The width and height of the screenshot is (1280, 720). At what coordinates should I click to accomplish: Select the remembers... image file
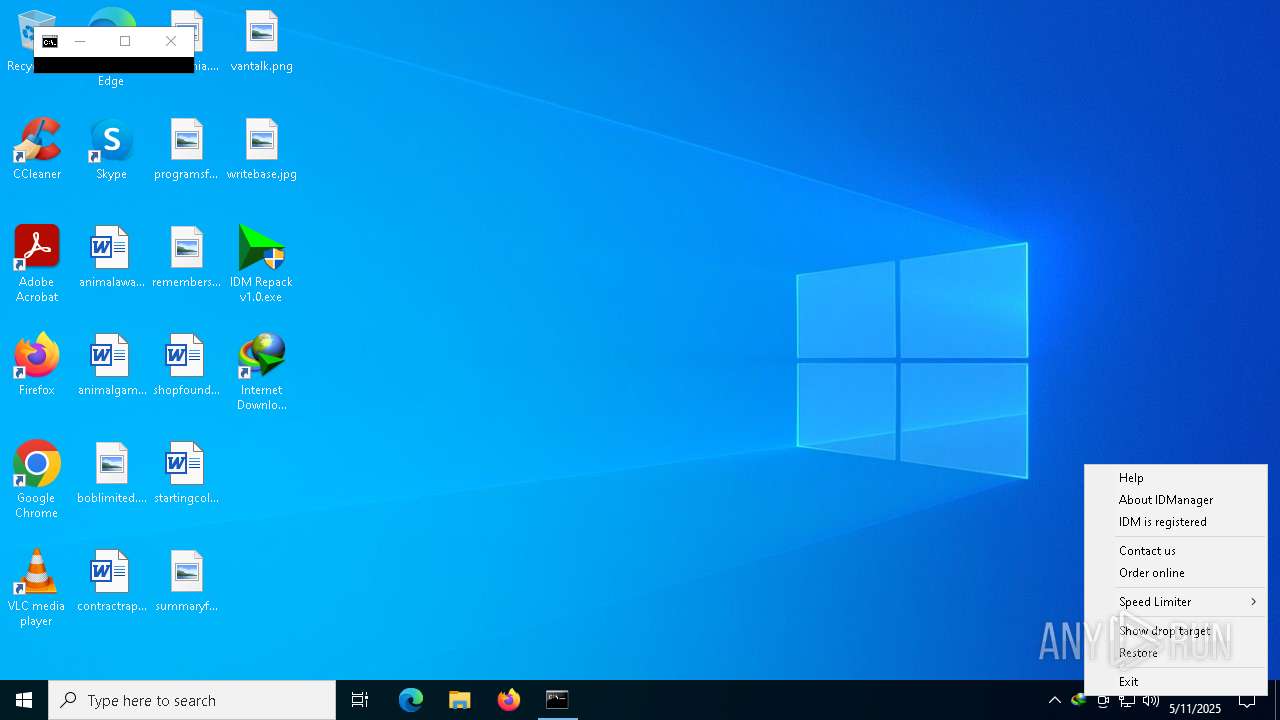[x=186, y=257]
